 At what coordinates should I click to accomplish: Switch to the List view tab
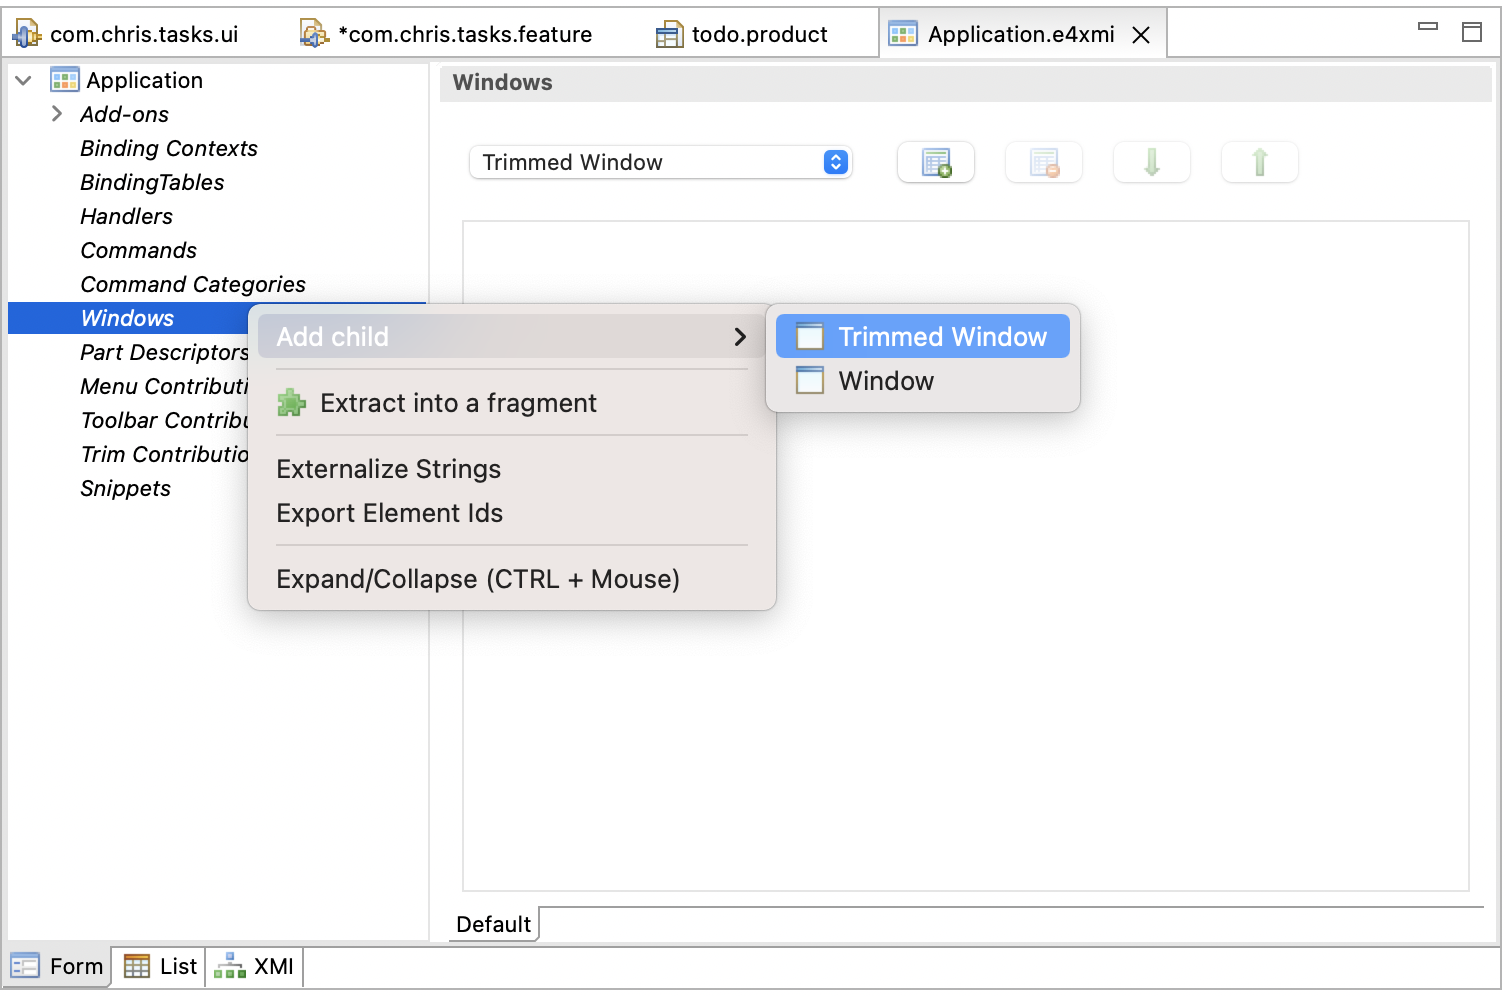(160, 966)
